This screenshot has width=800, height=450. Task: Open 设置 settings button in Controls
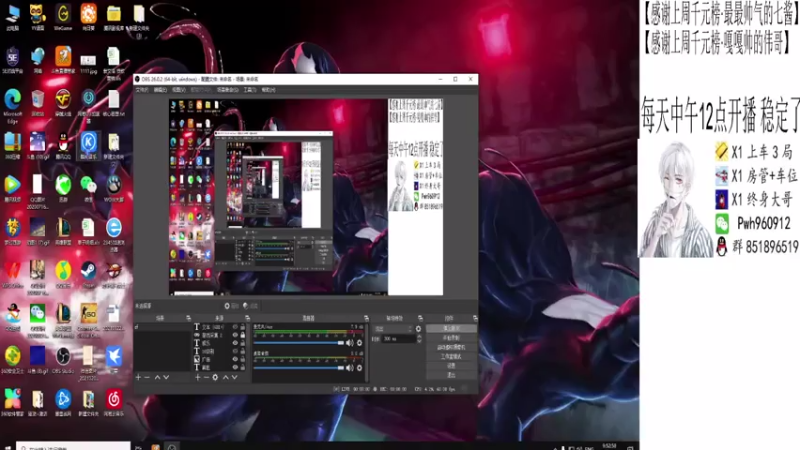451,365
